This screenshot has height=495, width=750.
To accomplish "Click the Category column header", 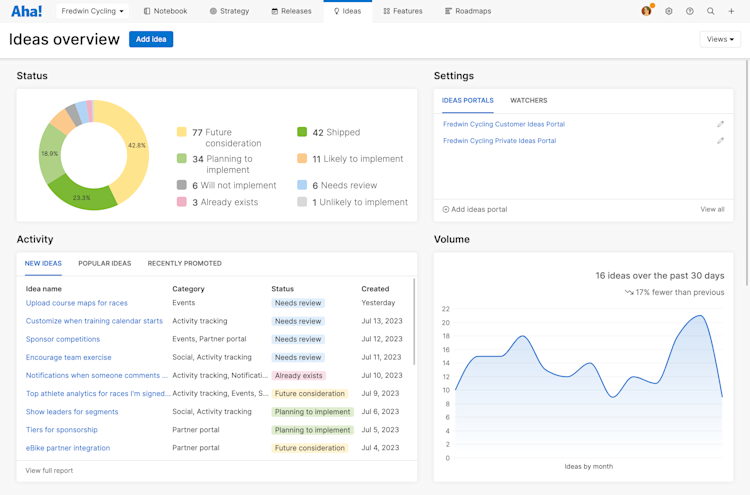I will point(188,289).
